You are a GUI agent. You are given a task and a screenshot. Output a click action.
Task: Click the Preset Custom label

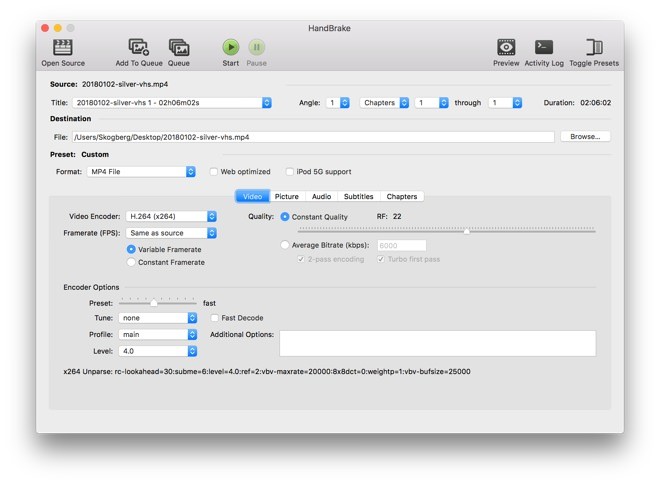tap(79, 155)
